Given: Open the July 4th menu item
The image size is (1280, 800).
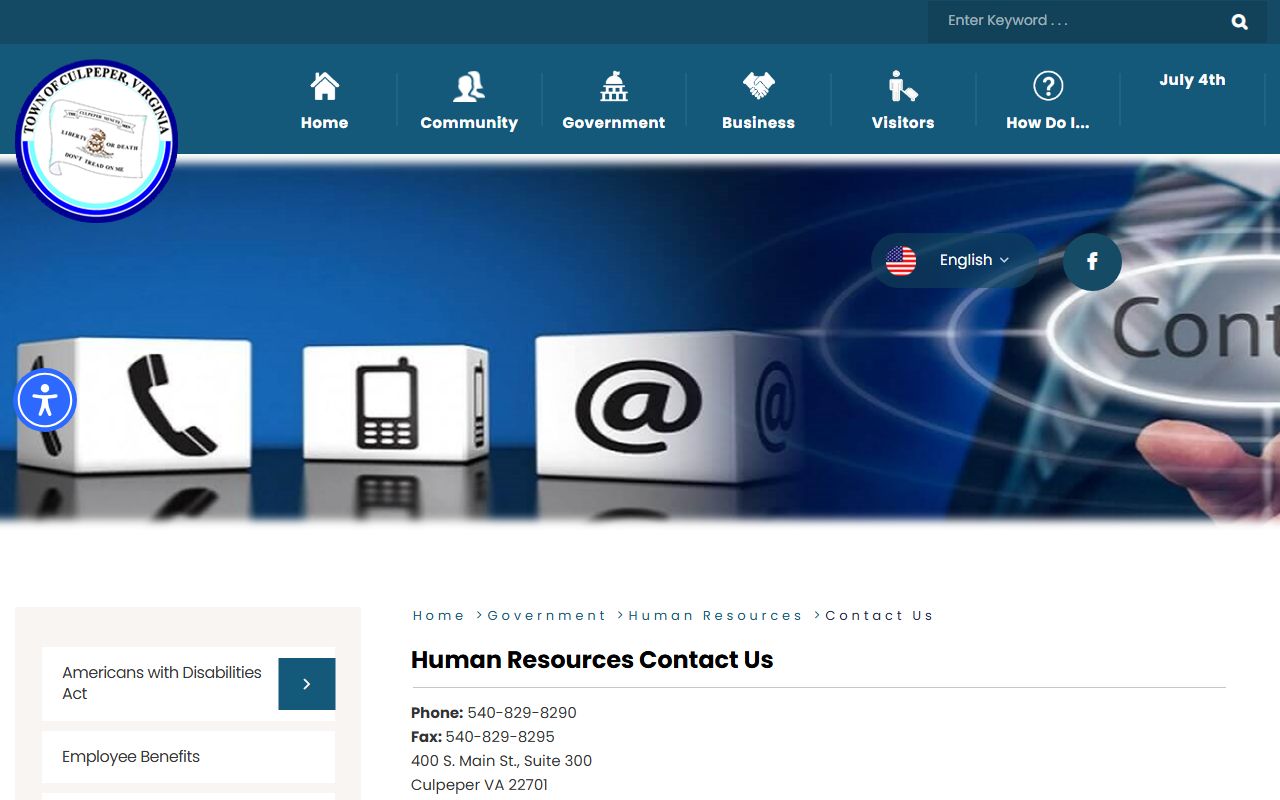Looking at the screenshot, I should 1192,80.
